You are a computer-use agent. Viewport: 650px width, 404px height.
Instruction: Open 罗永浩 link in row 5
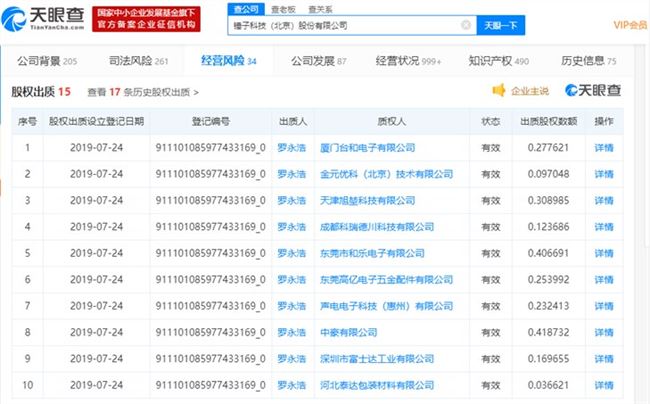point(292,253)
